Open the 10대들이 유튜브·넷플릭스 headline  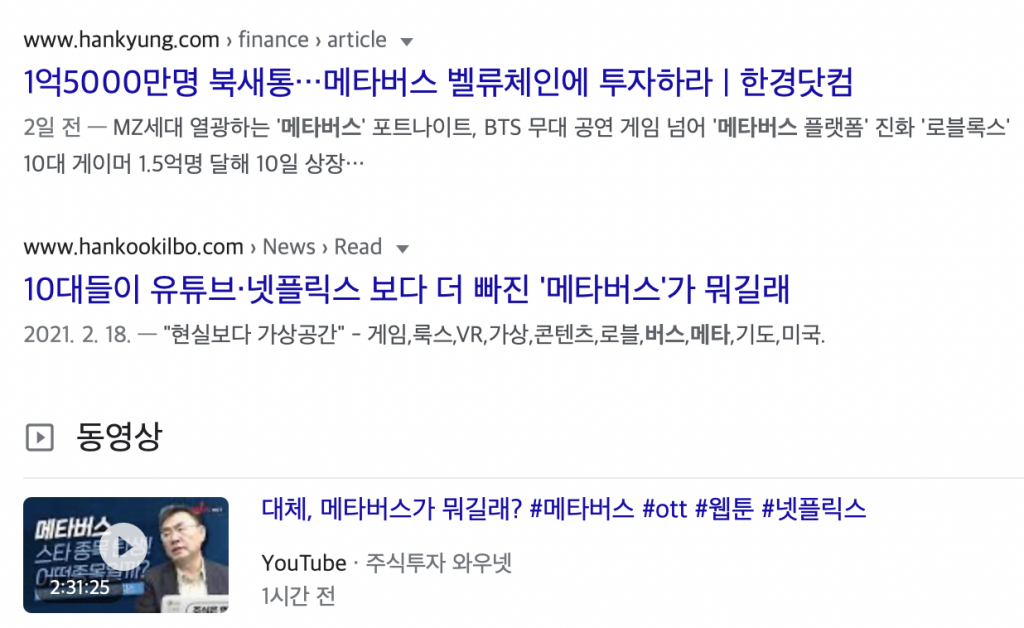[x=406, y=289]
